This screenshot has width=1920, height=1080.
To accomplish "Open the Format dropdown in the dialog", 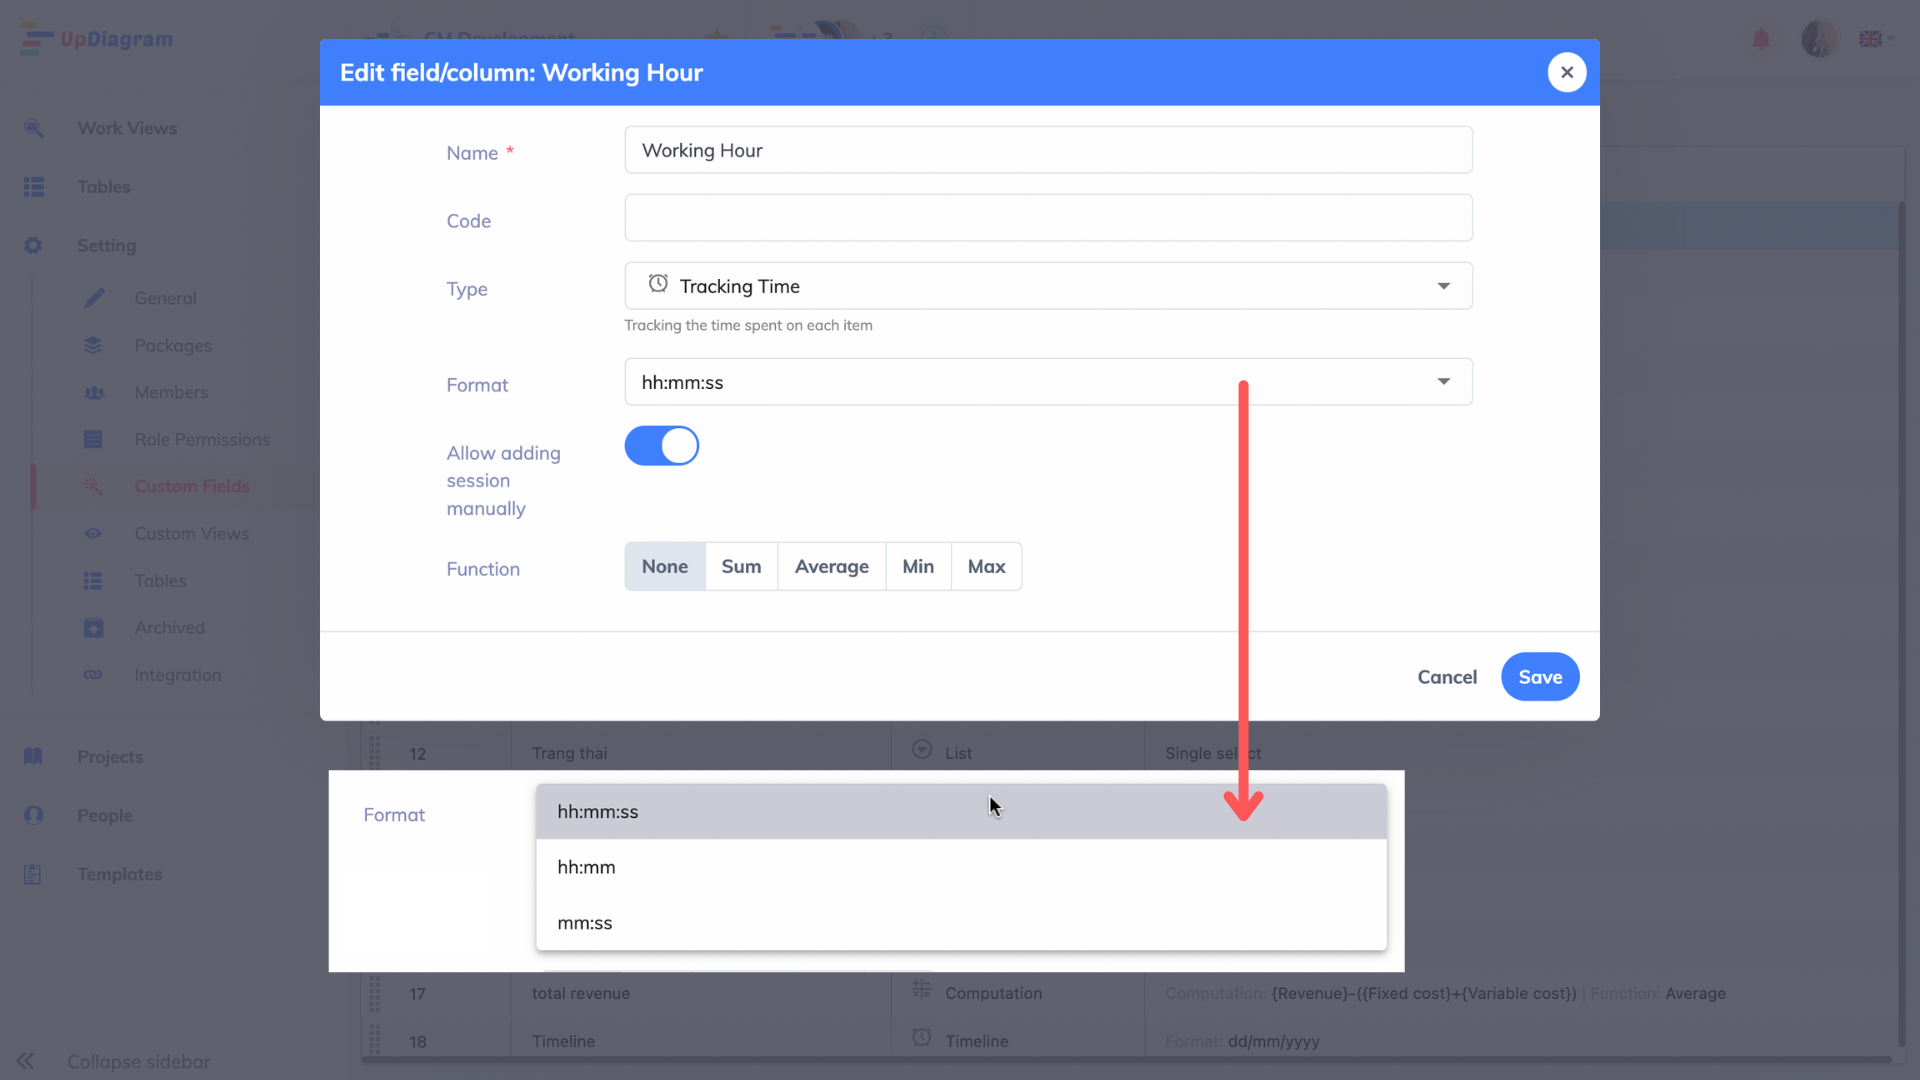I will click(1048, 382).
